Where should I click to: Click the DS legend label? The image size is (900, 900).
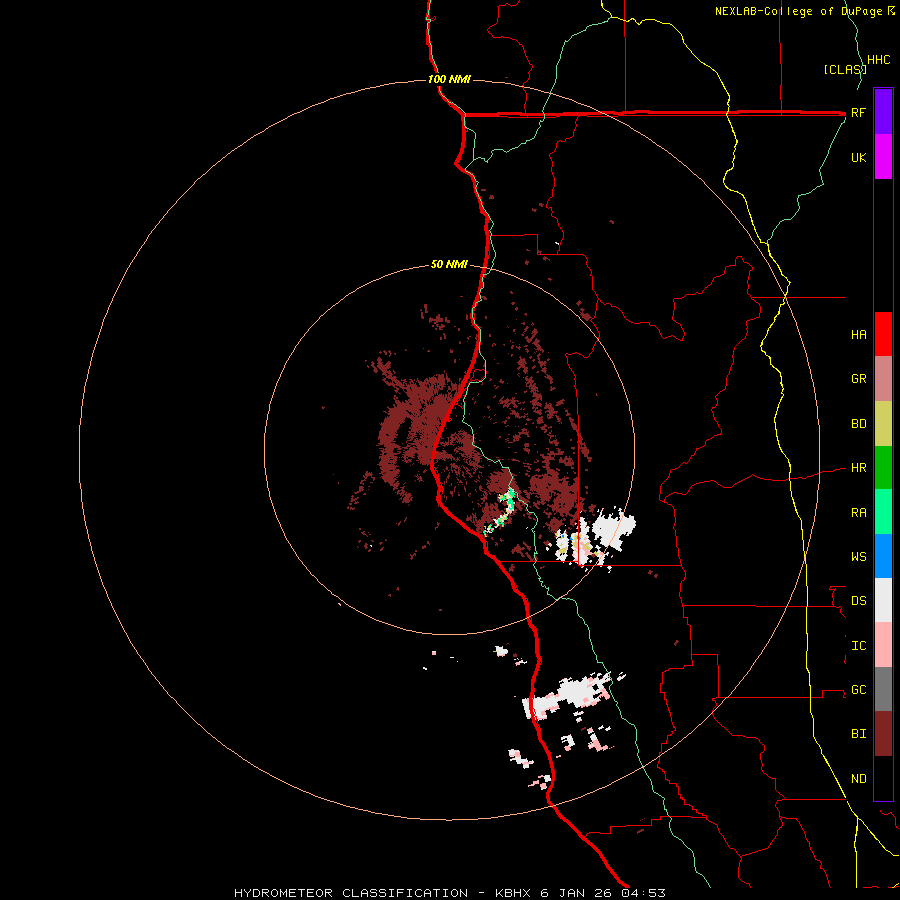858,601
